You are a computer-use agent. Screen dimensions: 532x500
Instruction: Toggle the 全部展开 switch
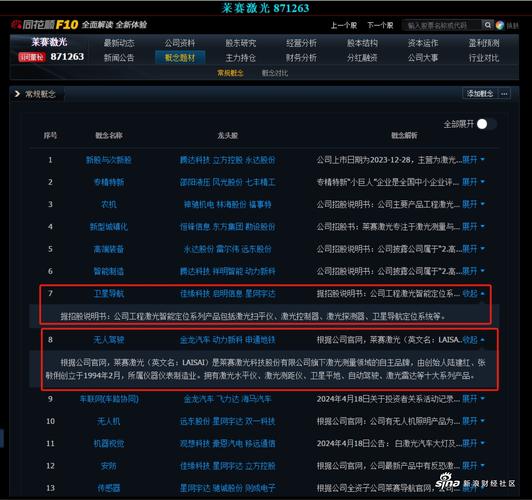pos(487,124)
